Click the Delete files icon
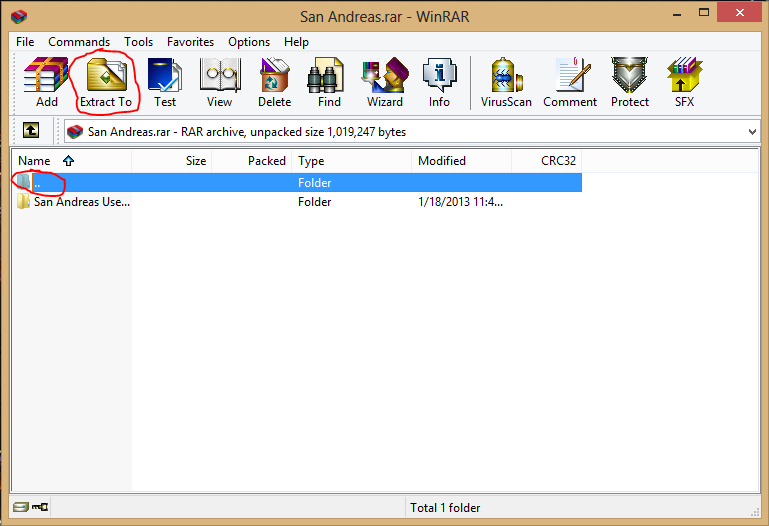769x526 pixels. 274,82
